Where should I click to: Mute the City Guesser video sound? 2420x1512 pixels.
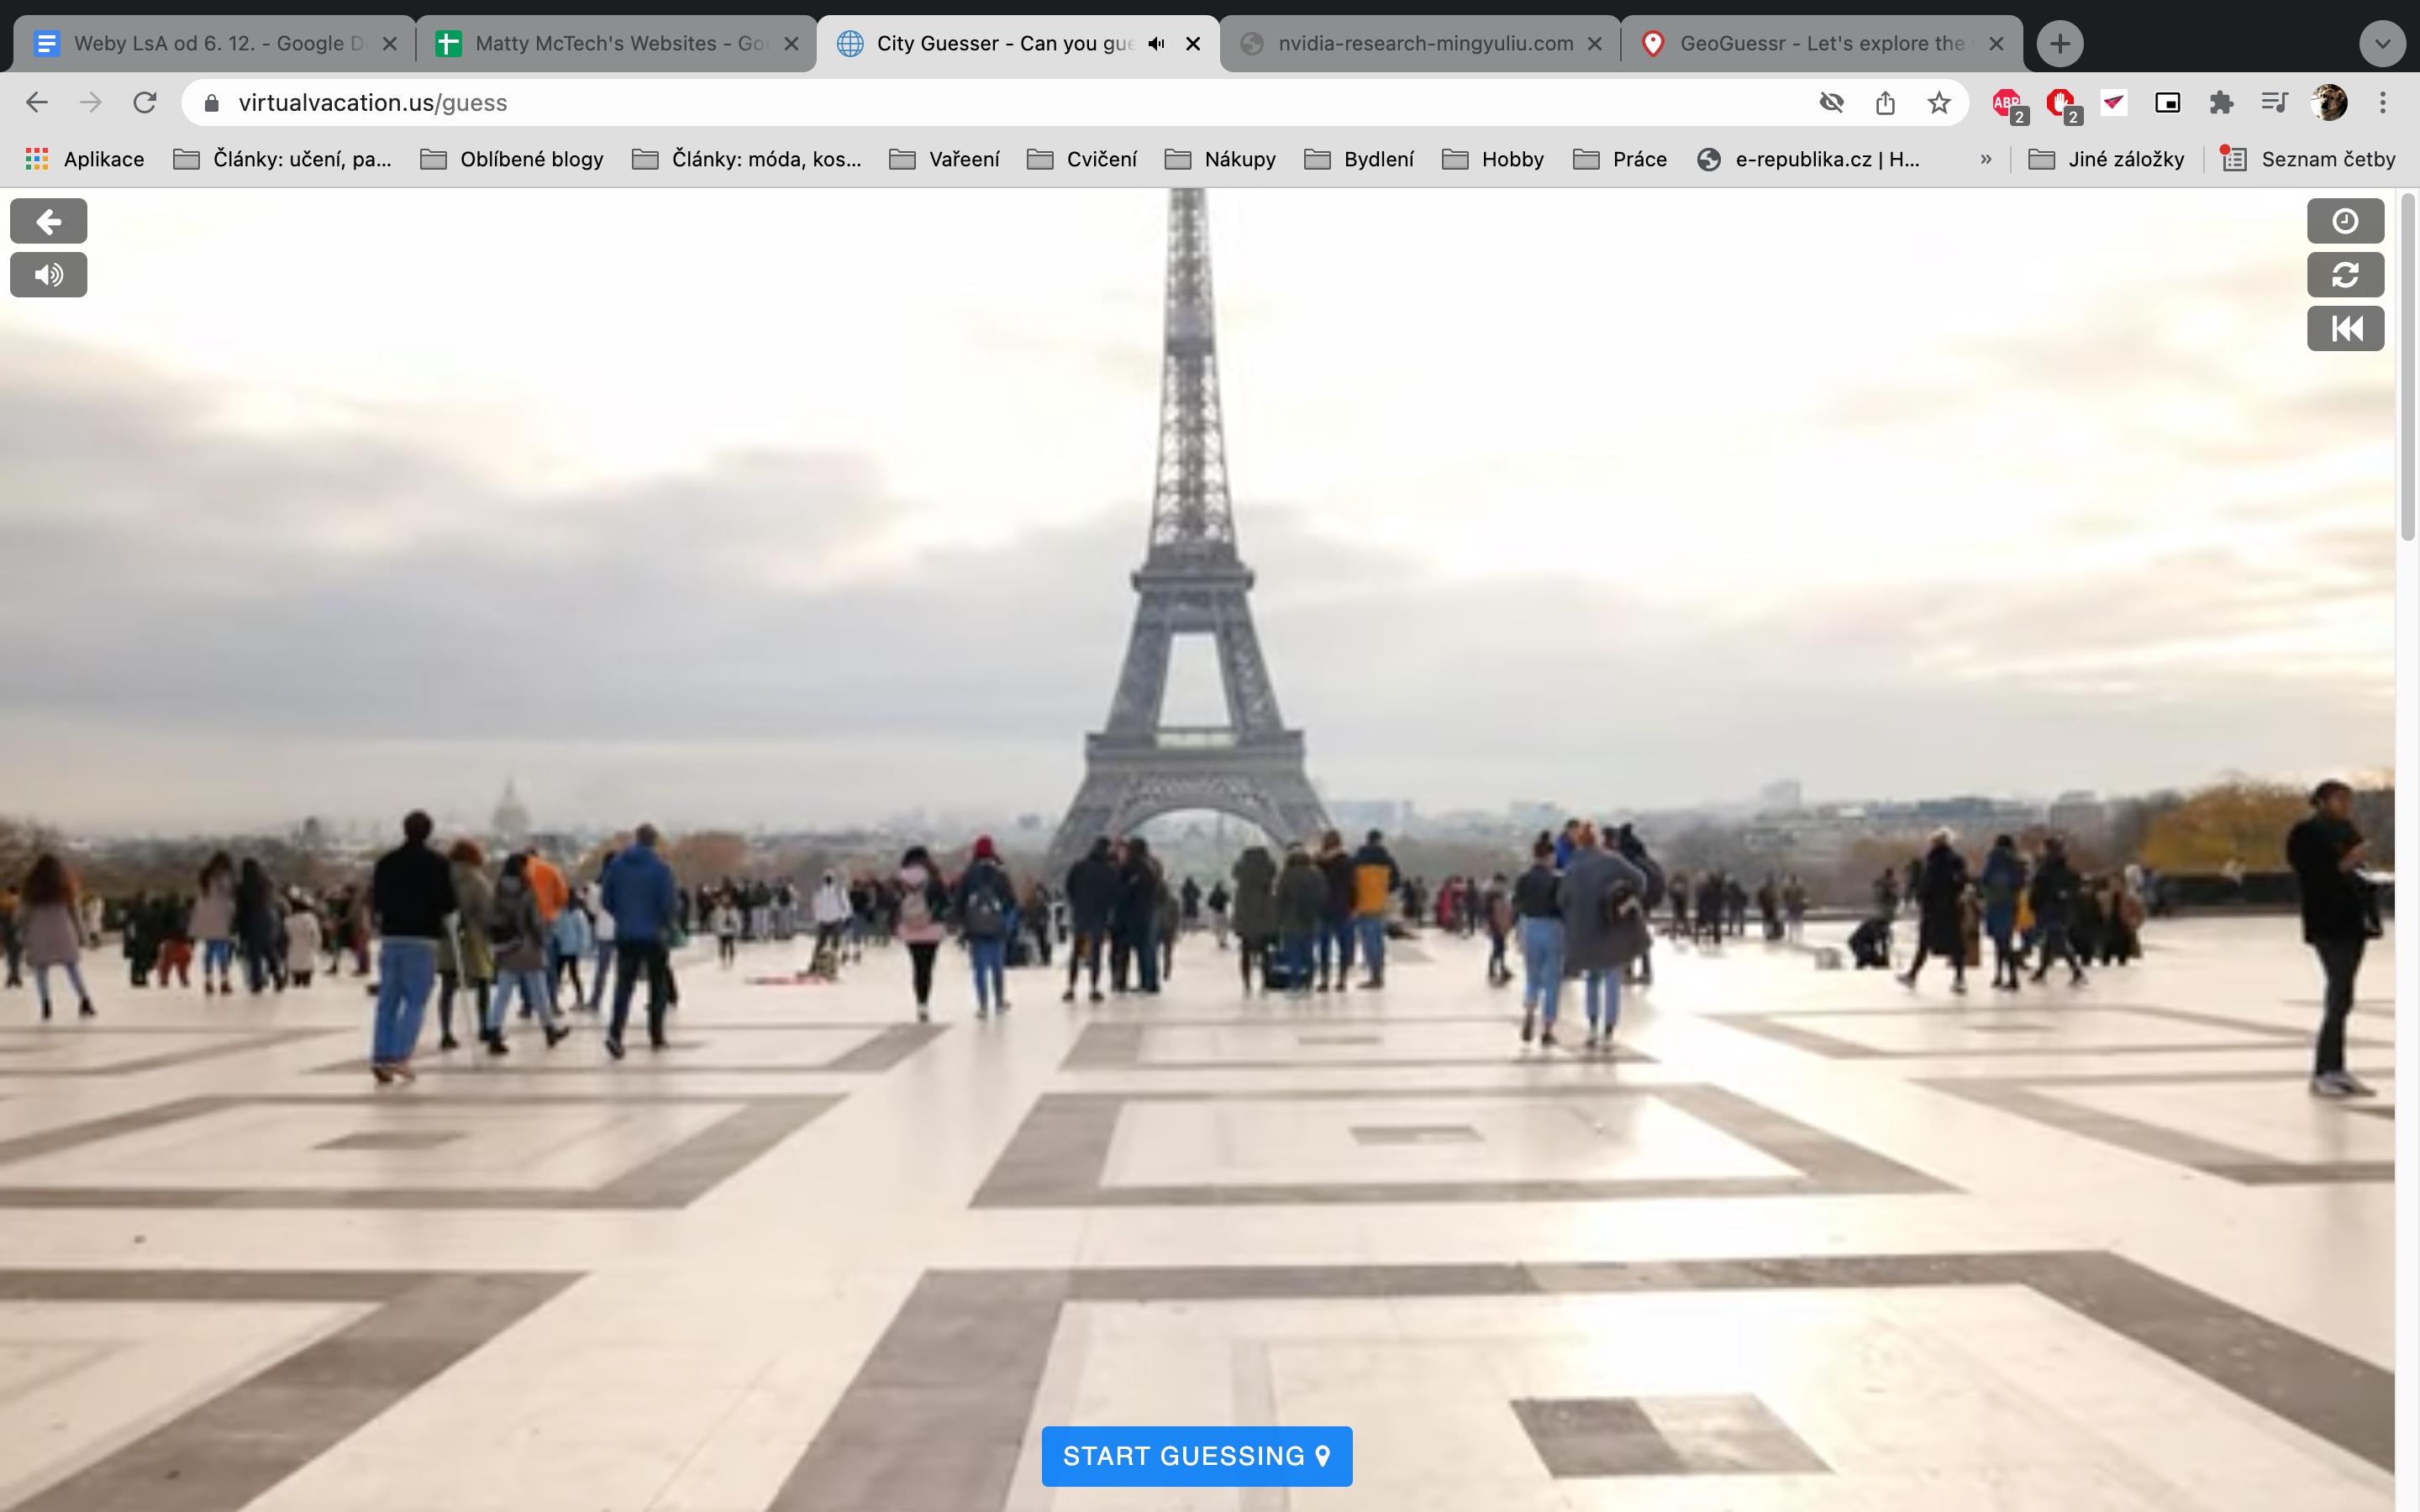tap(48, 275)
